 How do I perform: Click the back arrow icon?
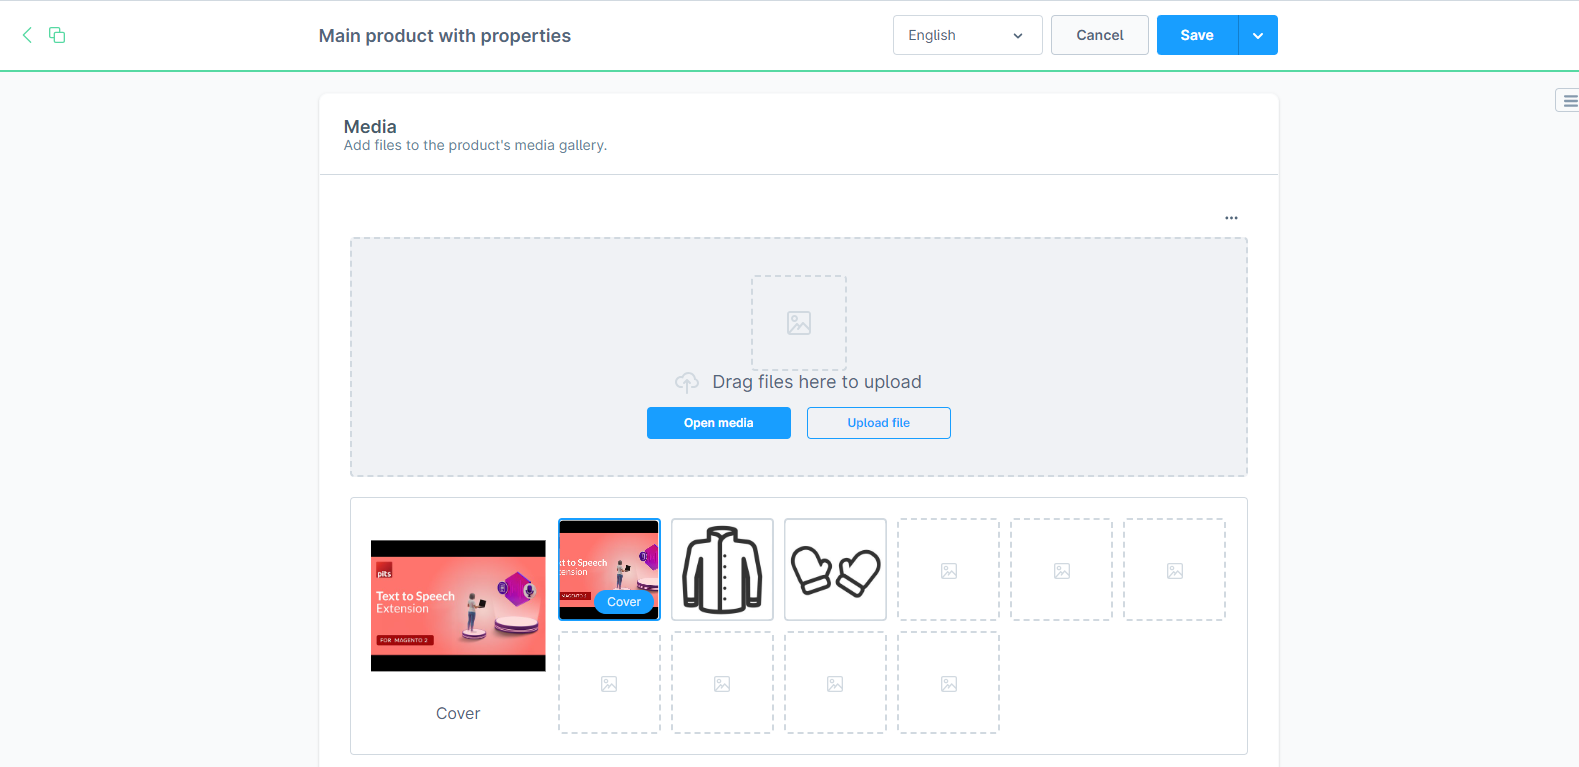pyautogui.click(x=27, y=35)
